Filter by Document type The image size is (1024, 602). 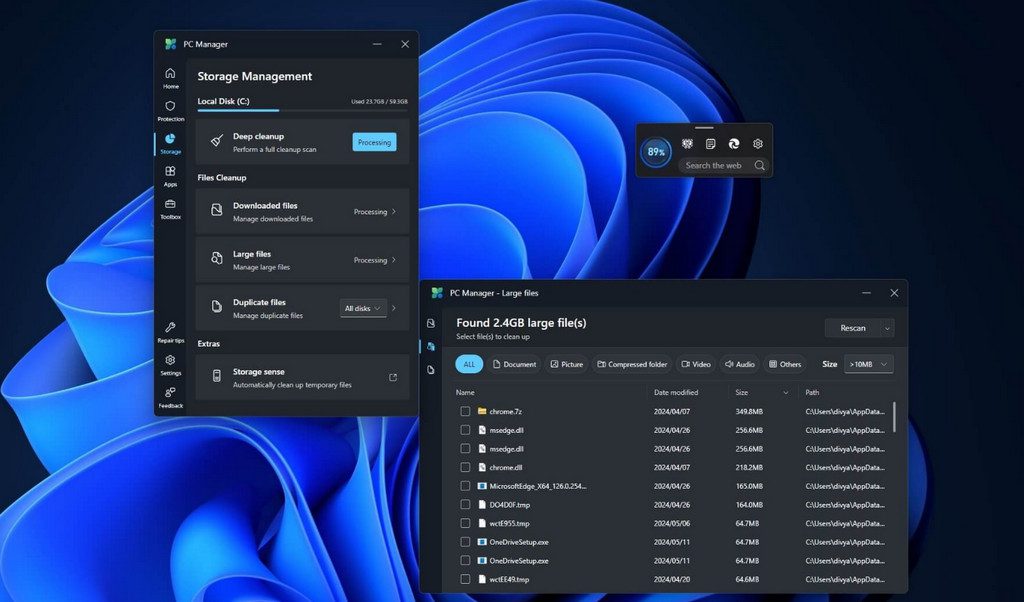click(x=514, y=364)
